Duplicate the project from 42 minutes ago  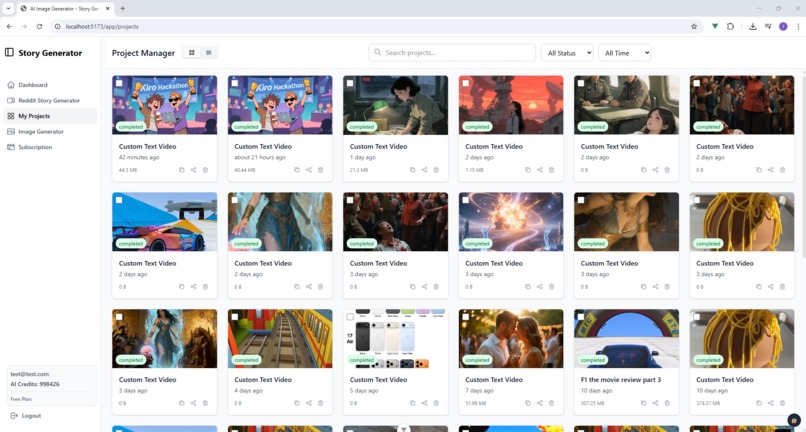[181, 170]
